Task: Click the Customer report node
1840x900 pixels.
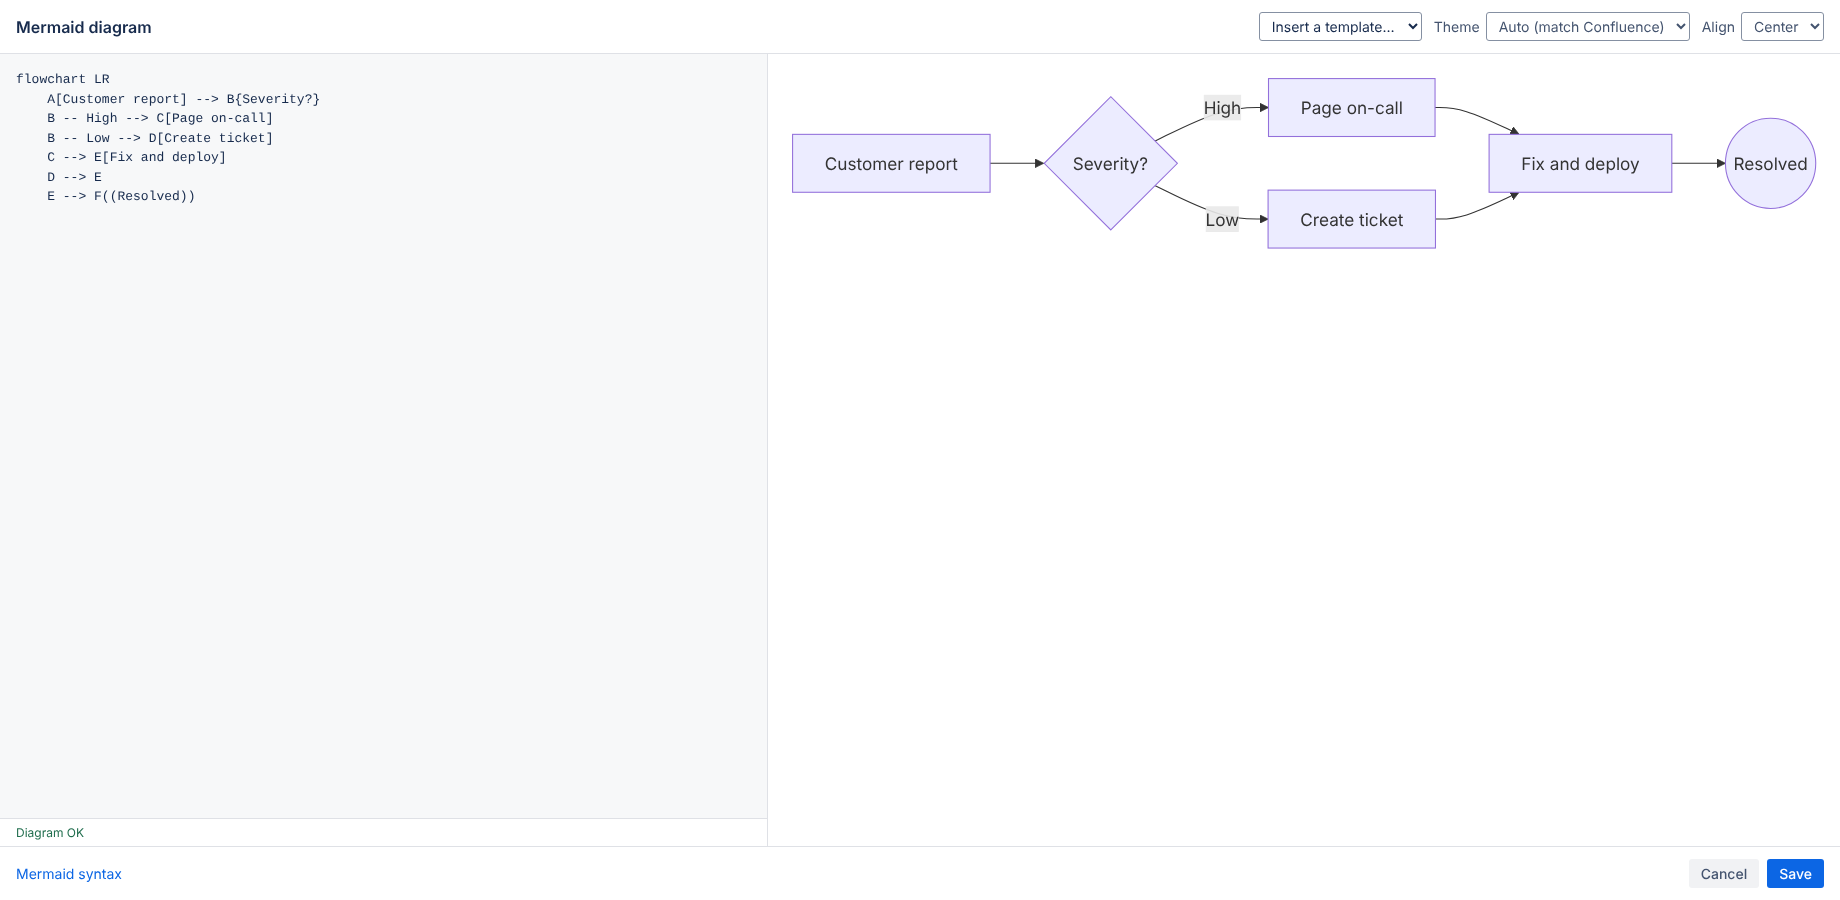Action: [891, 164]
